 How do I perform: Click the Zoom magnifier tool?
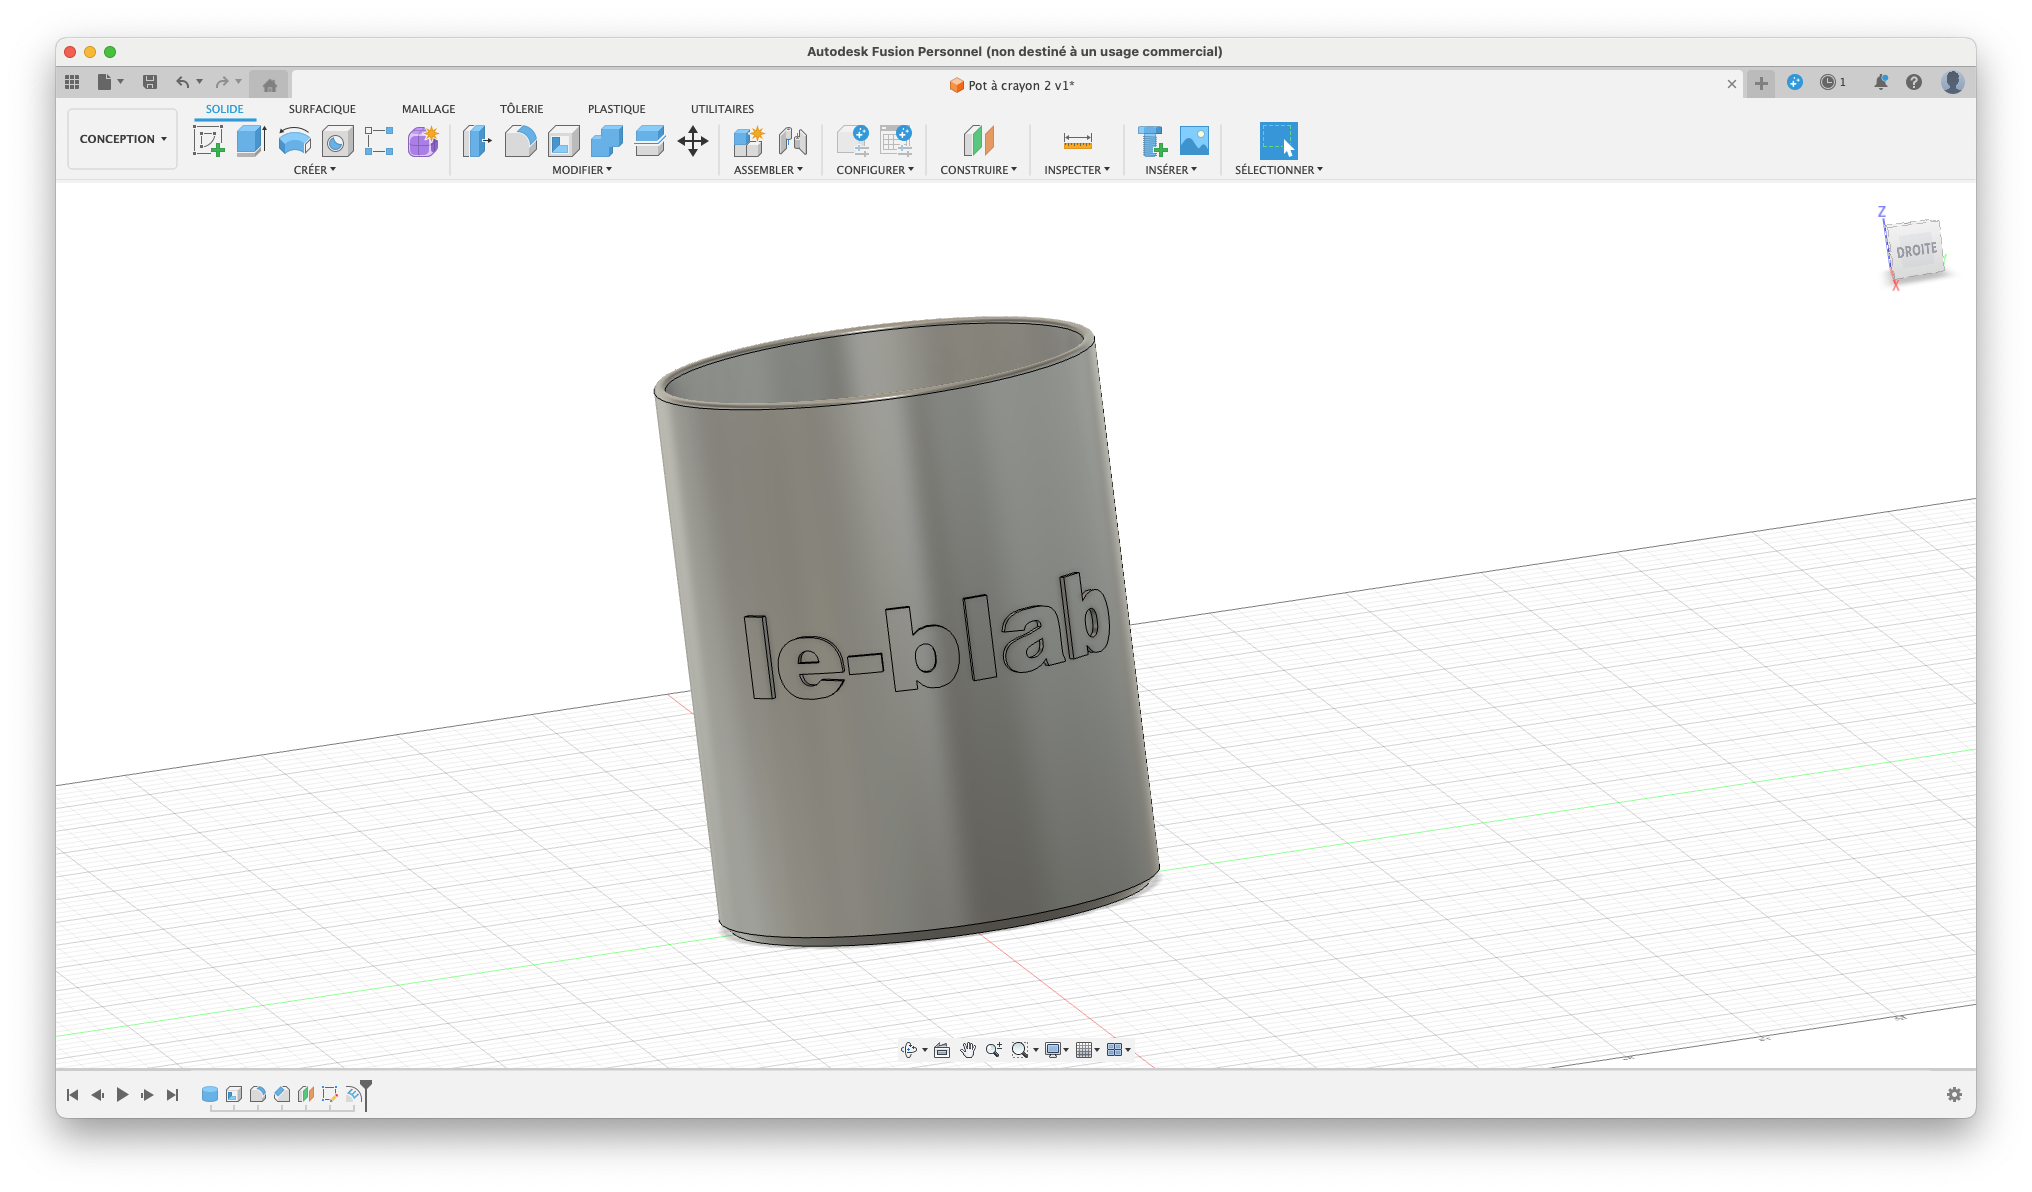click(x=993, y=1050)
